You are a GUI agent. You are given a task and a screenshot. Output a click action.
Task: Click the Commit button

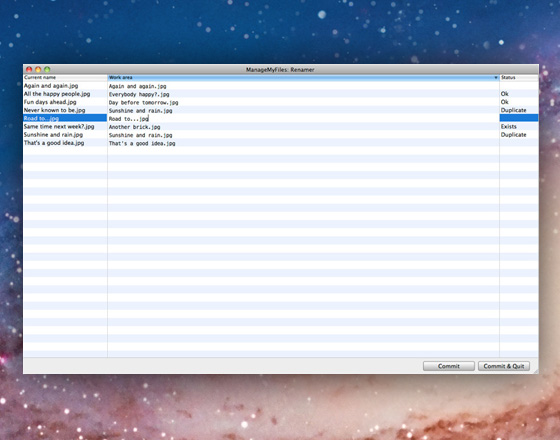tap(449, 366)
